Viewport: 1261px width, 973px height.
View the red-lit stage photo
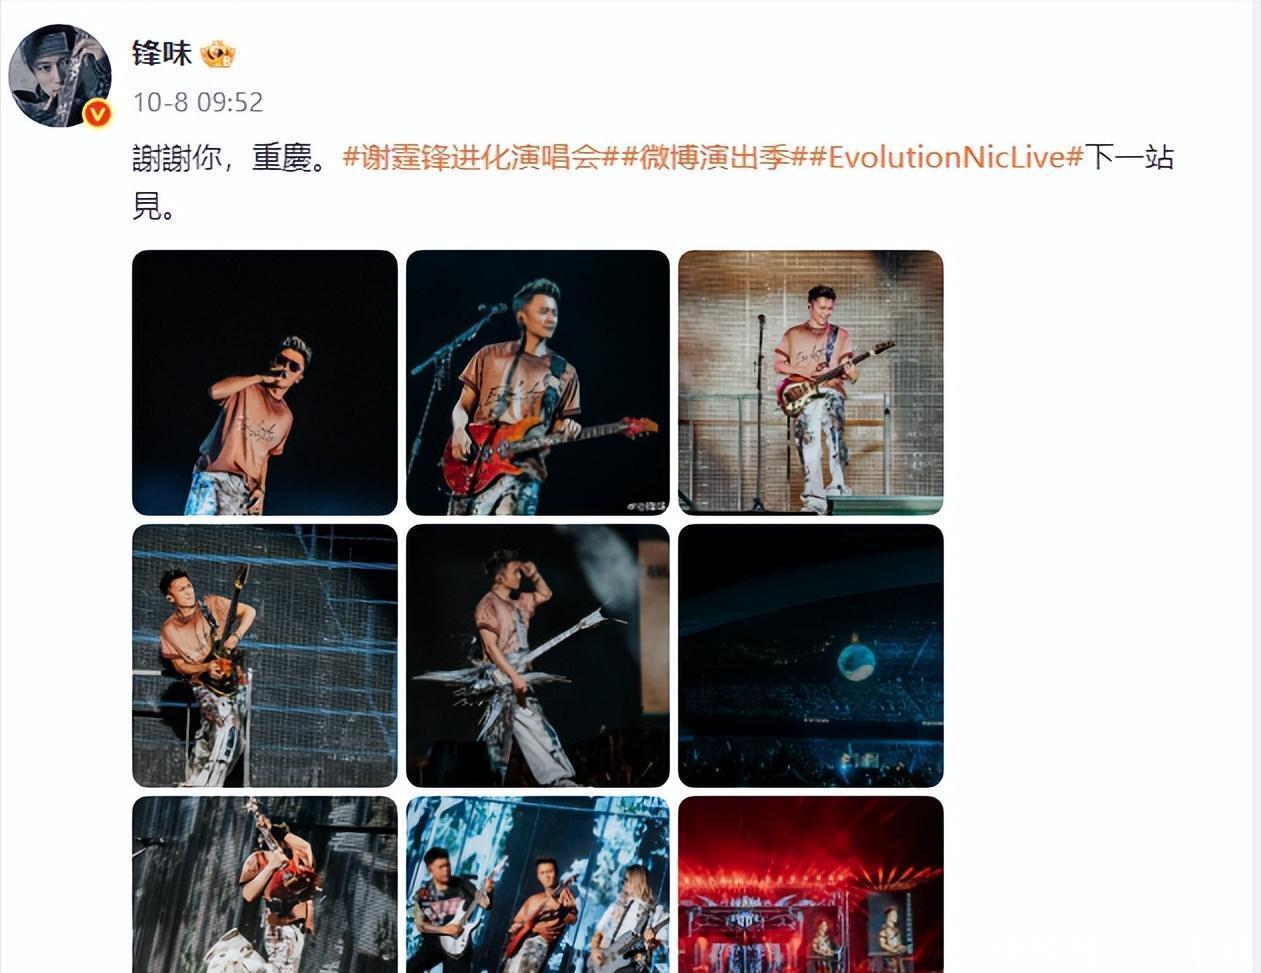tap(811, 885)
